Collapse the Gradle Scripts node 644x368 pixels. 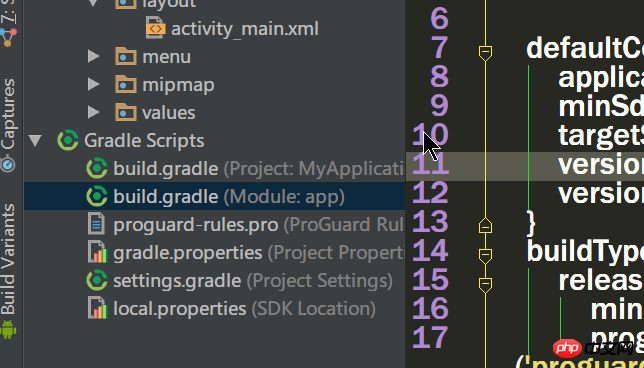coord(35,140)
